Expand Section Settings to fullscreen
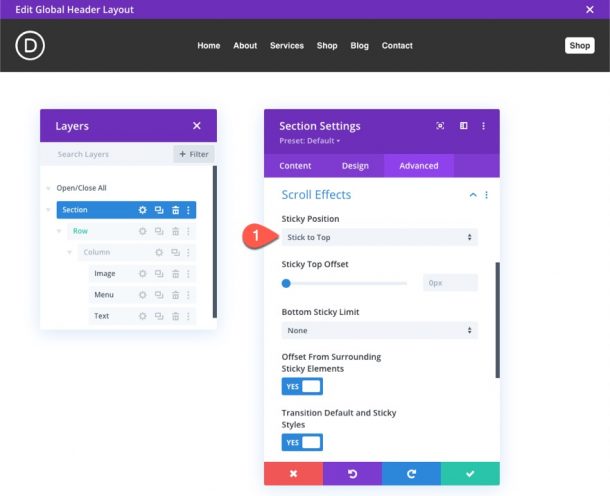Screen dimensions: 610x496 (440, 126)
